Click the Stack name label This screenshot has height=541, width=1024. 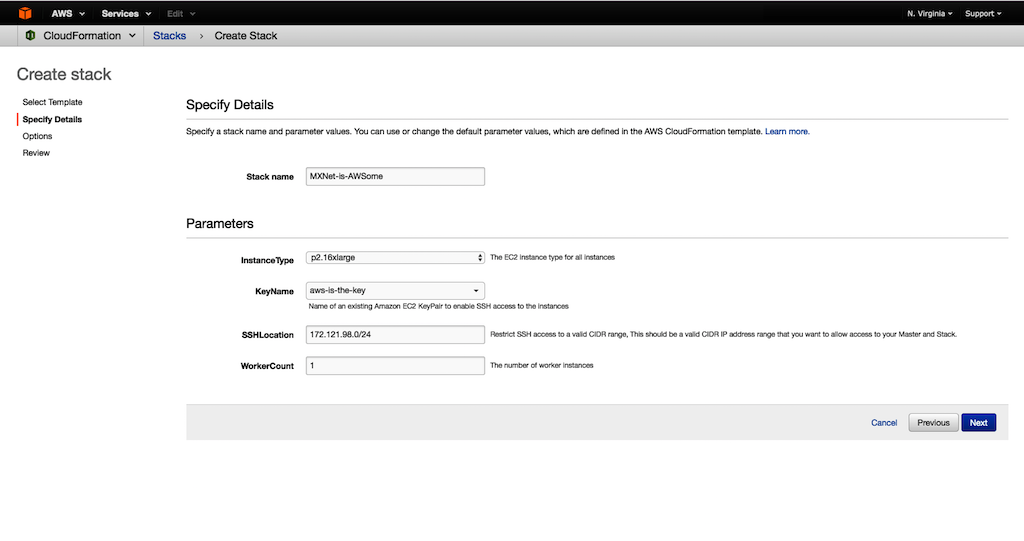tap(270, 176)
